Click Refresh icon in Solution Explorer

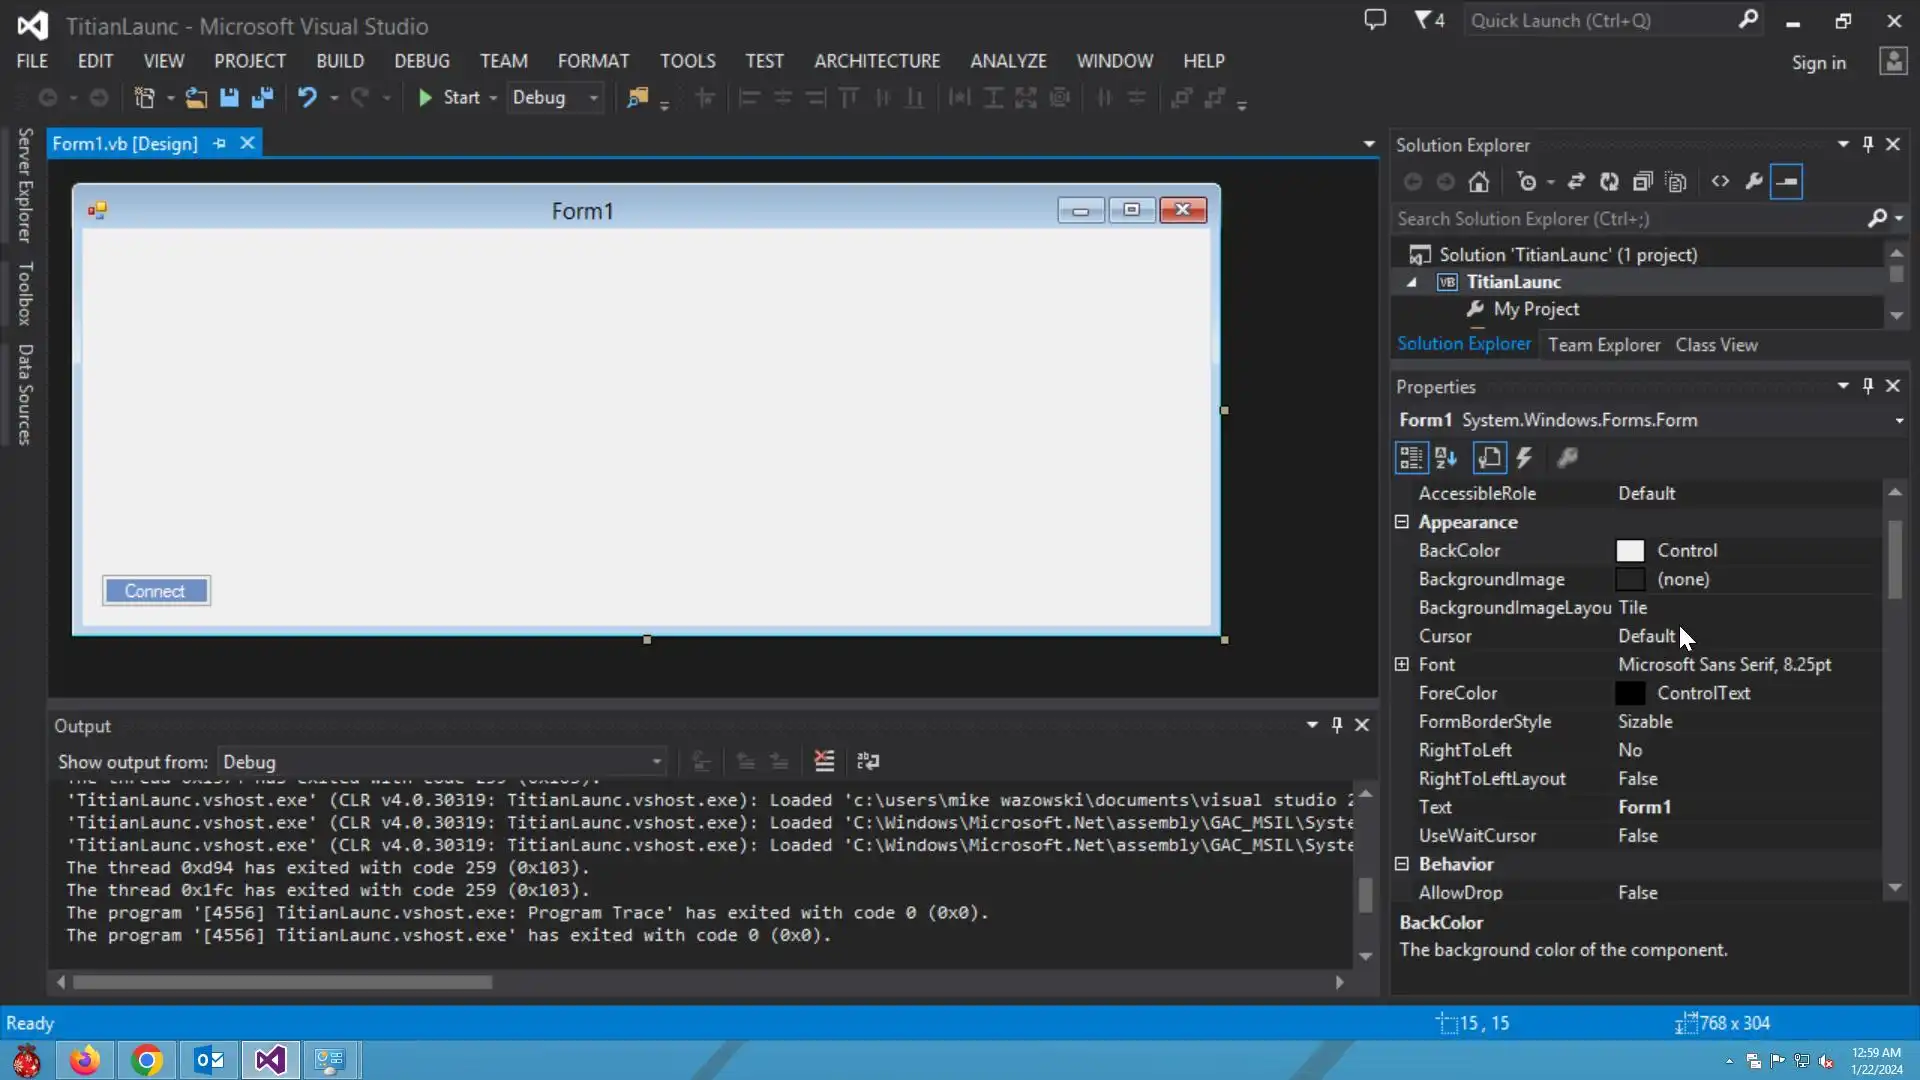coord(1609,182)
